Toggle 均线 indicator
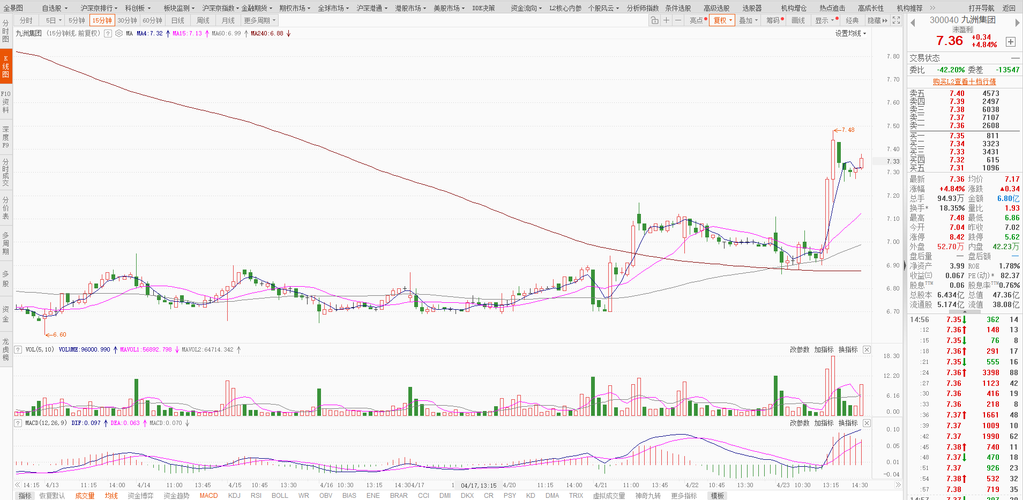1023x500 pixels. pos(110,495)
